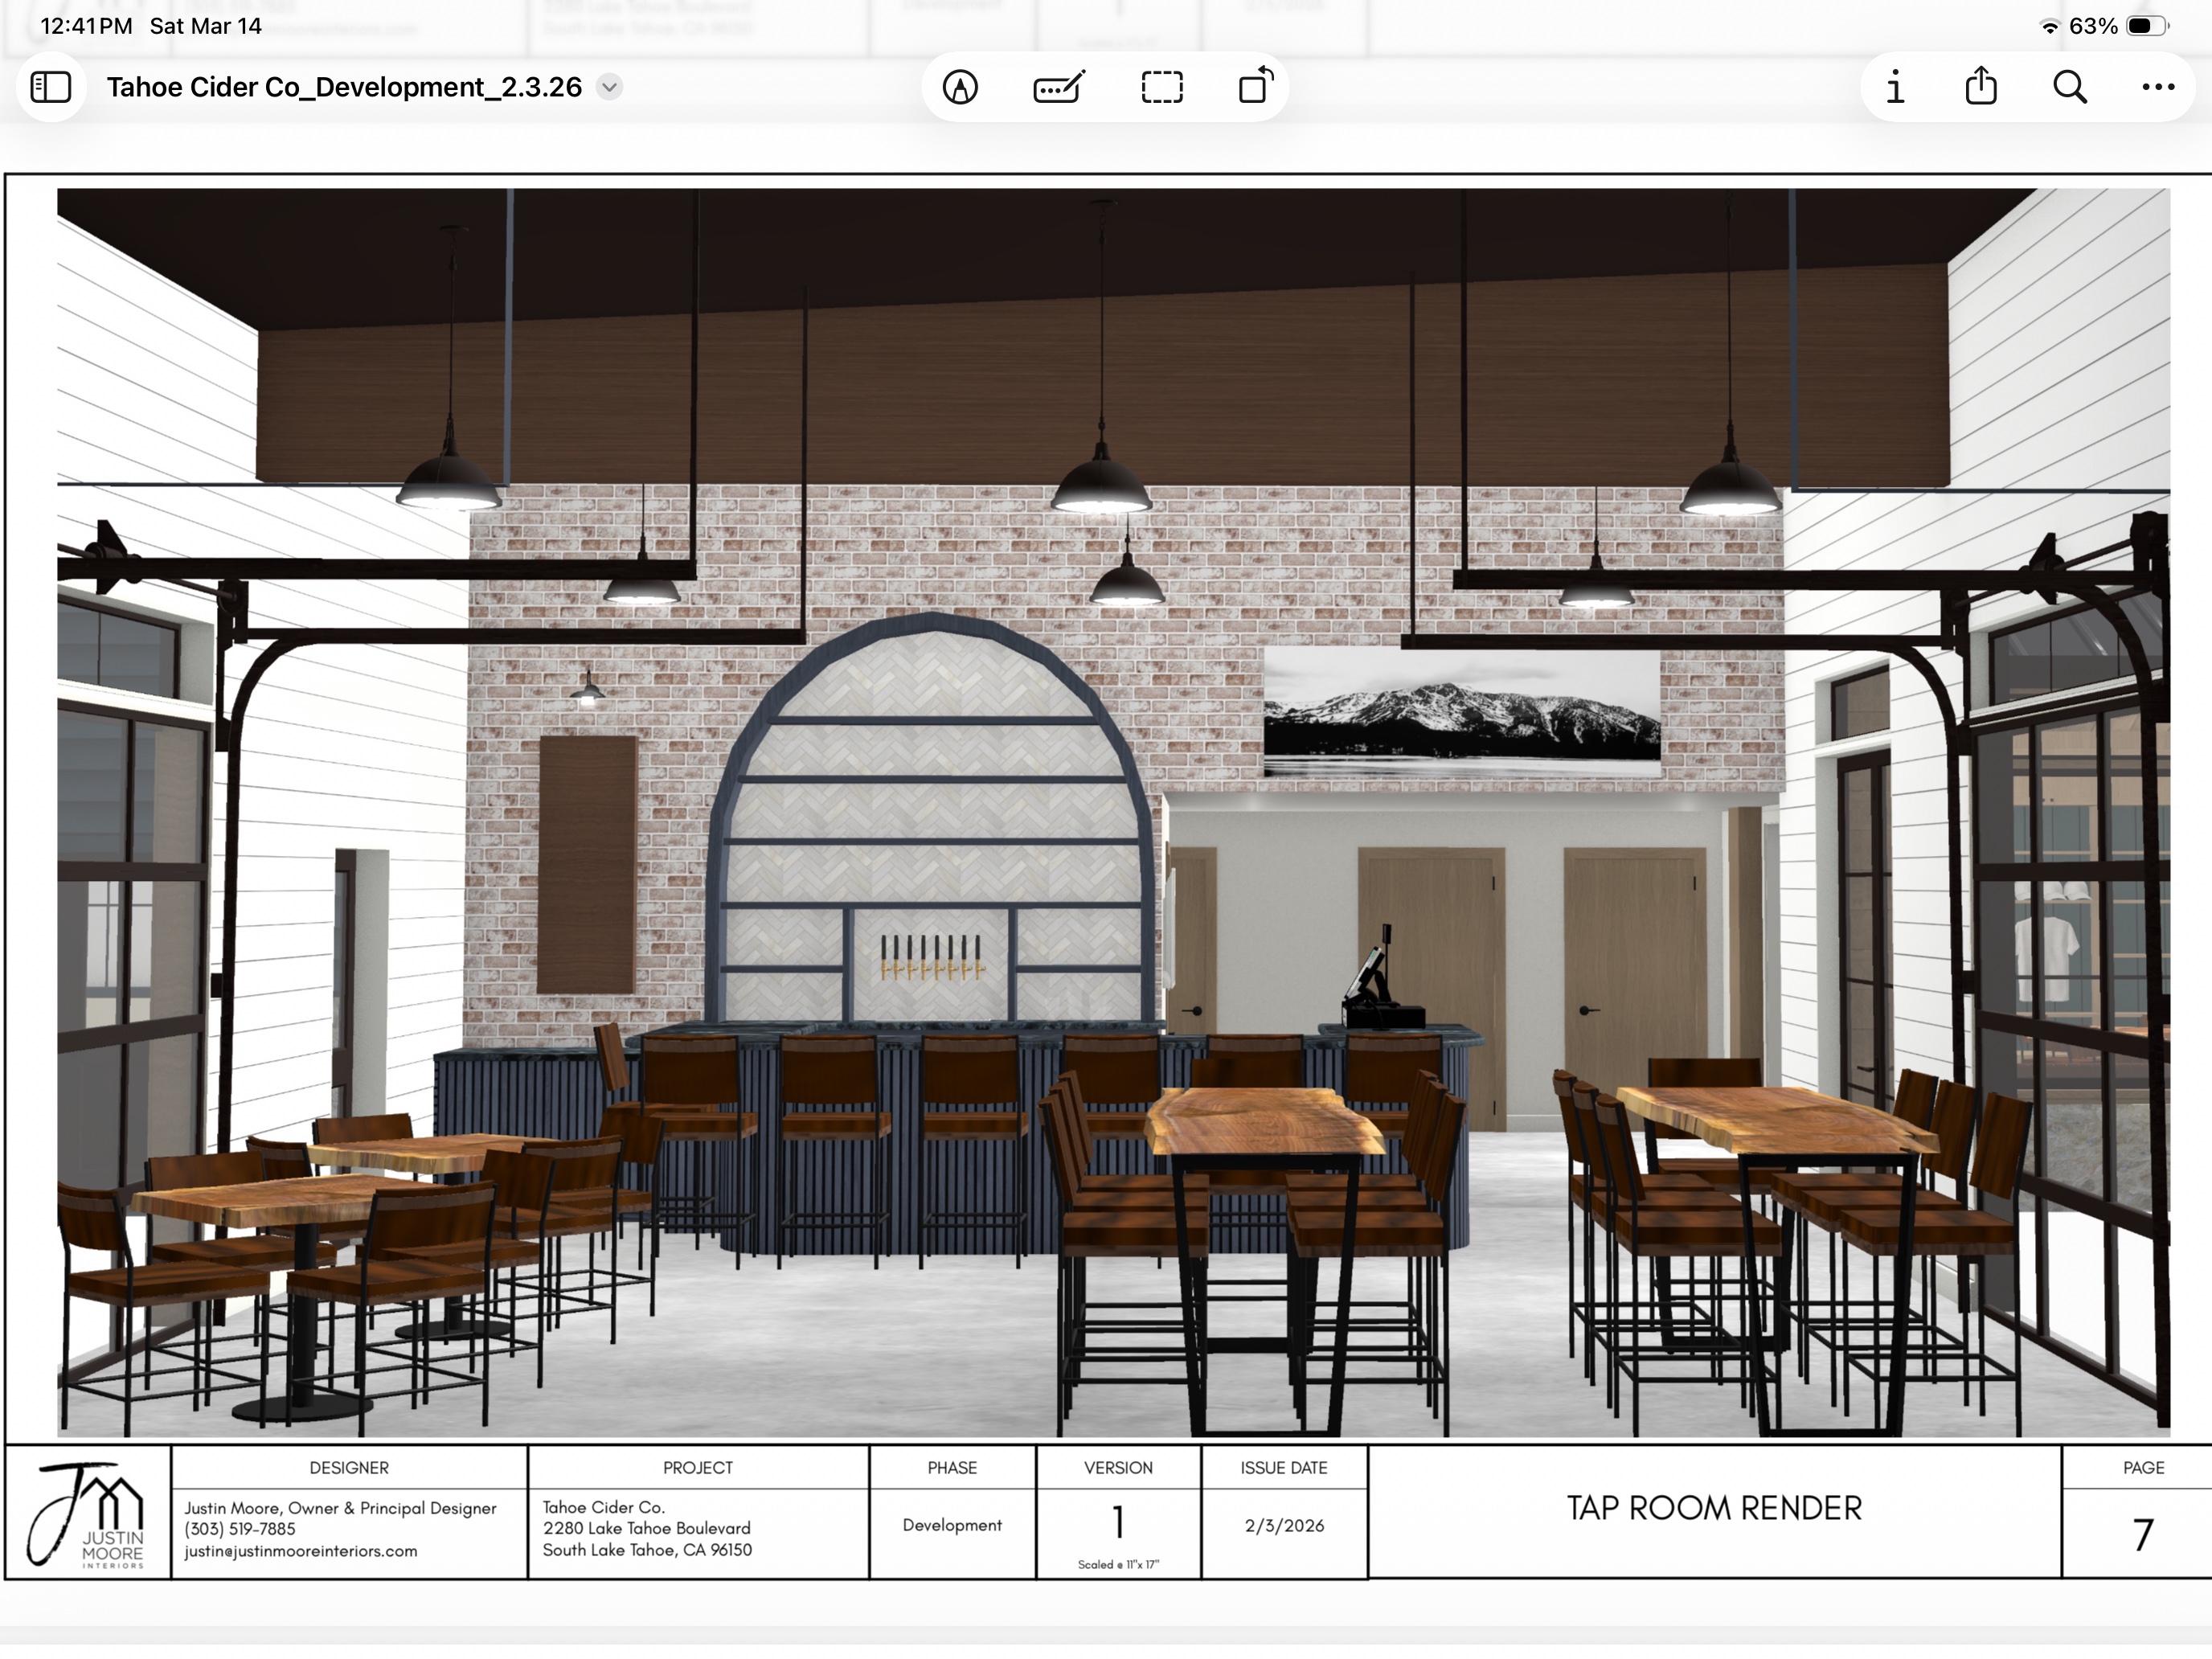Click the justin@justinmooreinteriors.com email
The width and height of the screenshot is (2212, 1659).
pyautogui.click(x=300, y=1551)
